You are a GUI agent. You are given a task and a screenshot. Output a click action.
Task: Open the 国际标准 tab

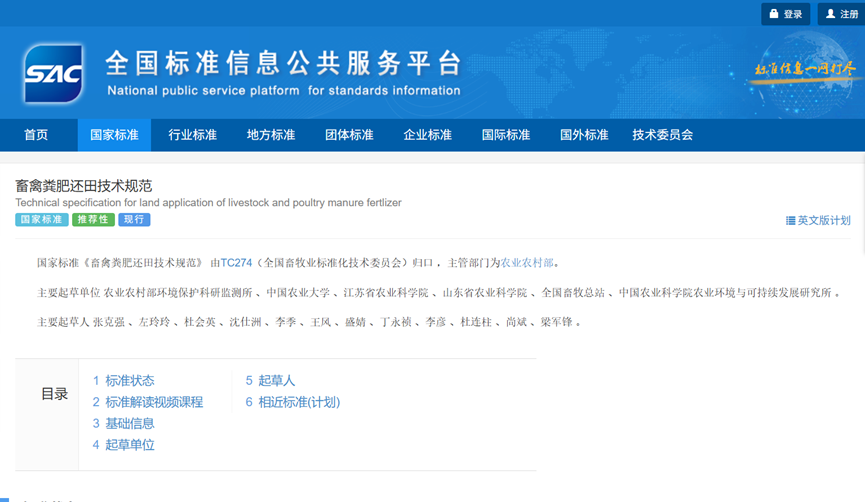(506, 135)
